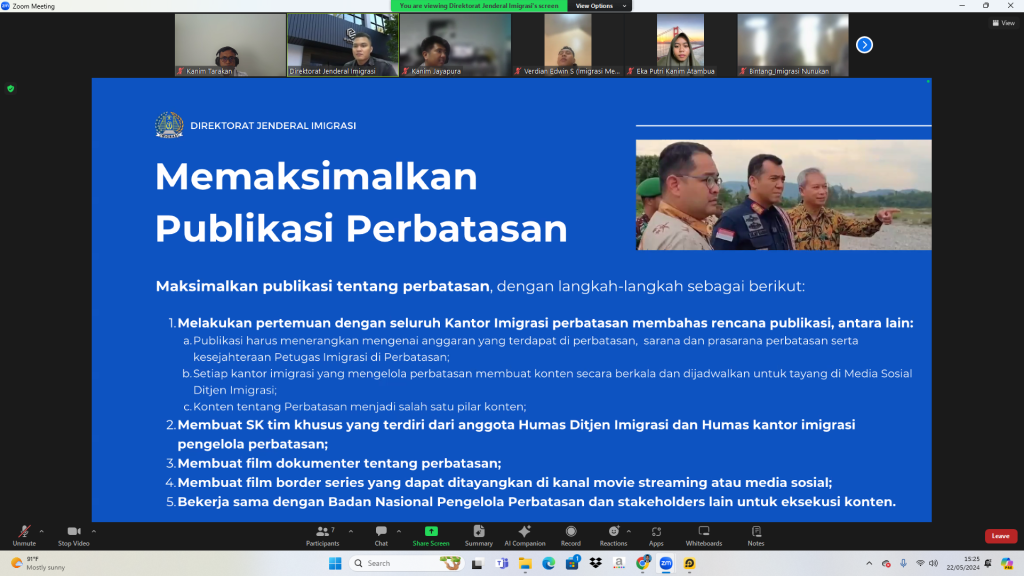Image resolution: width=1024 pixels, height=576 pixels.
Task: Open Notes in Zoom toolbar
Action: [x=756, y=536]
